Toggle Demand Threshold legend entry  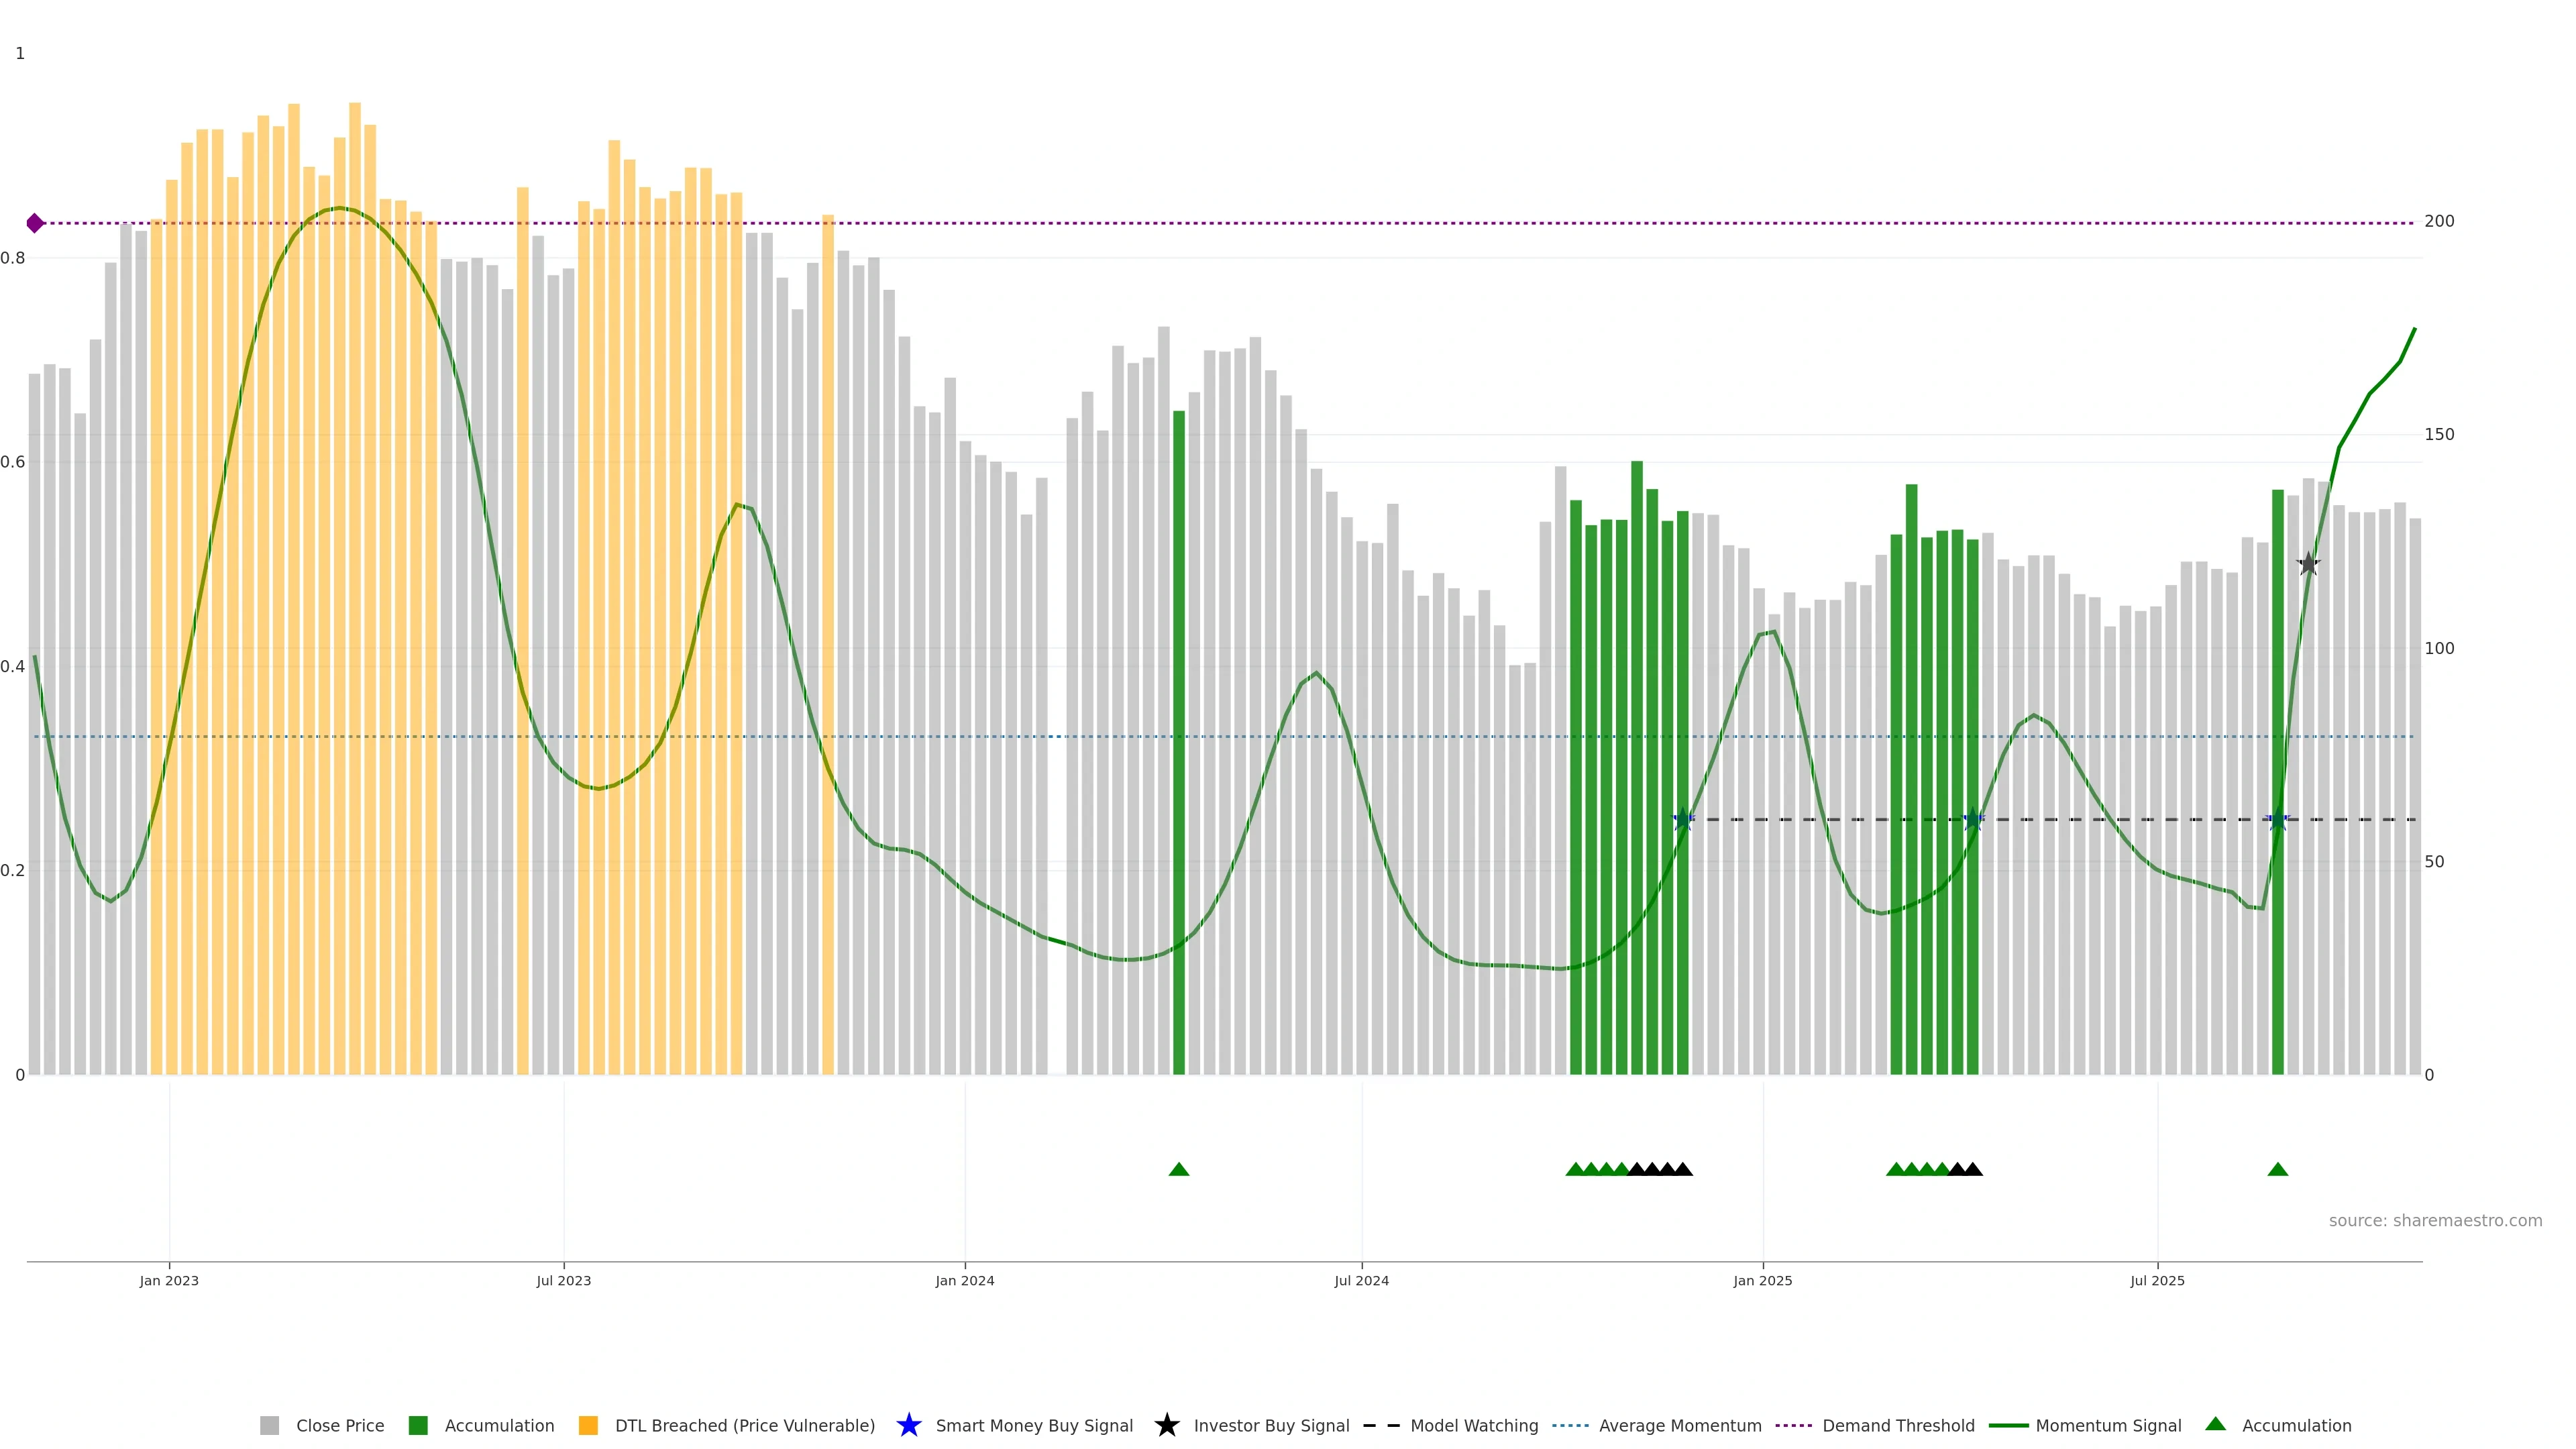1898,1426
